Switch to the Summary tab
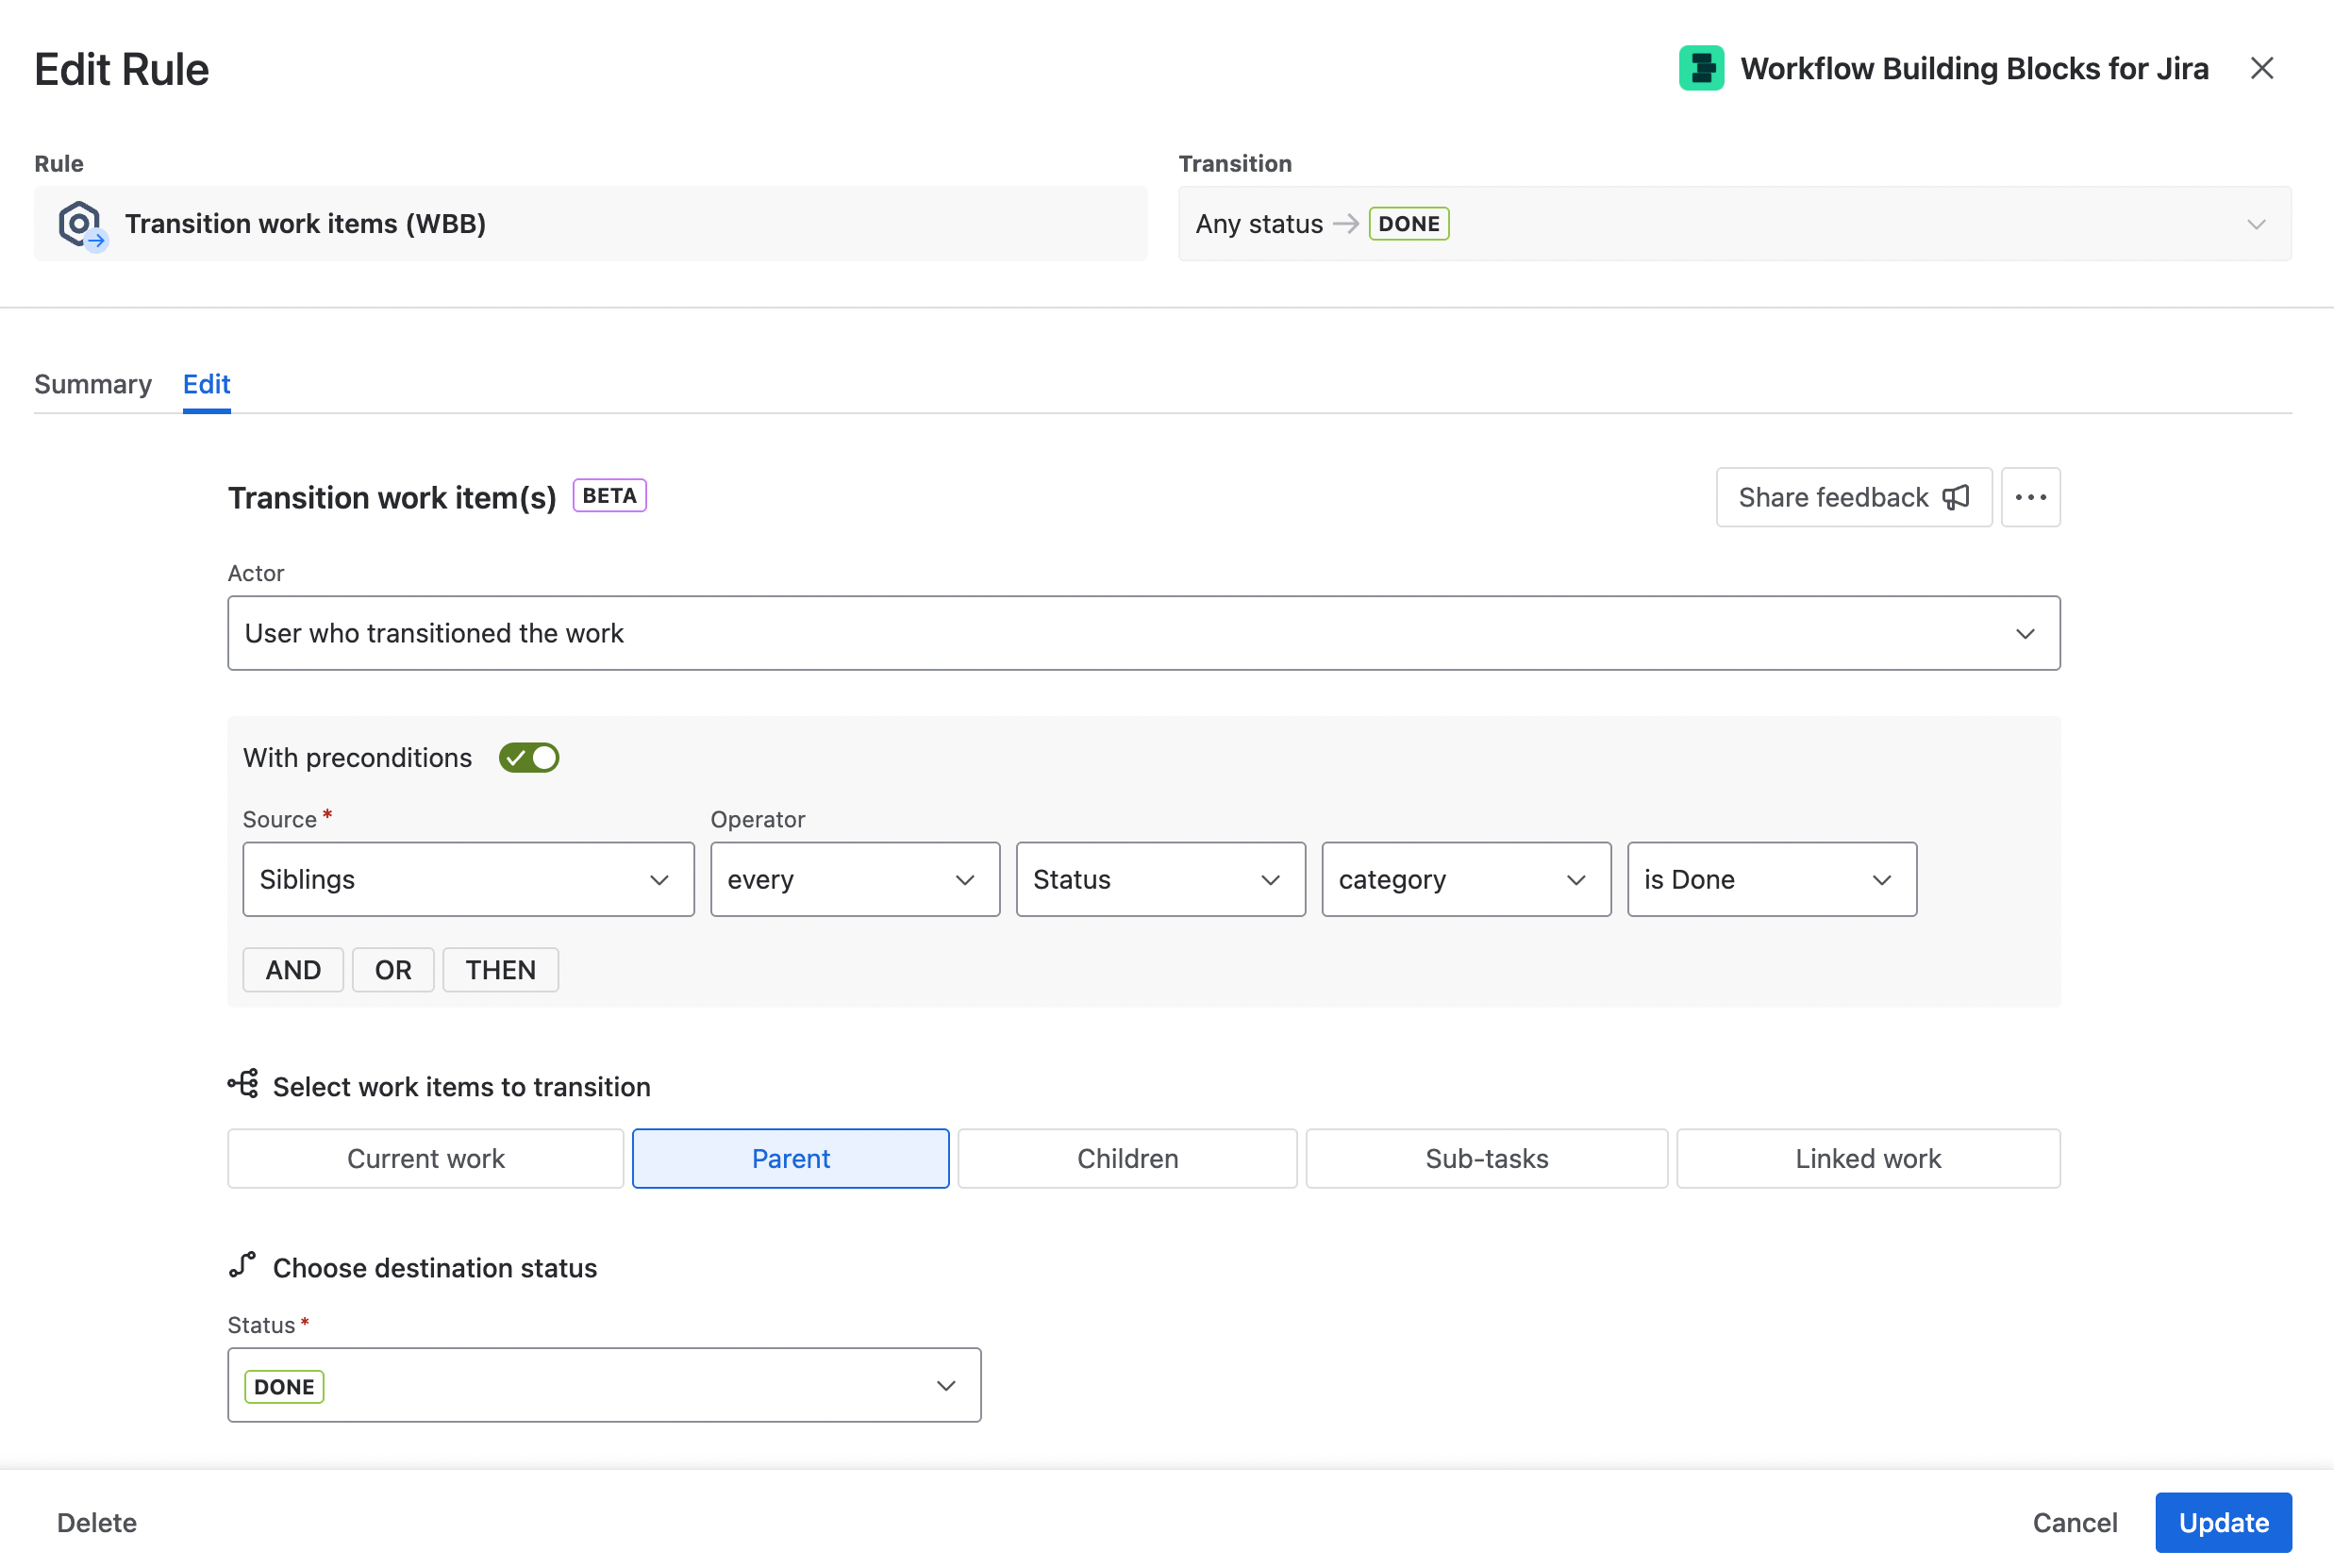 [92, 384]
